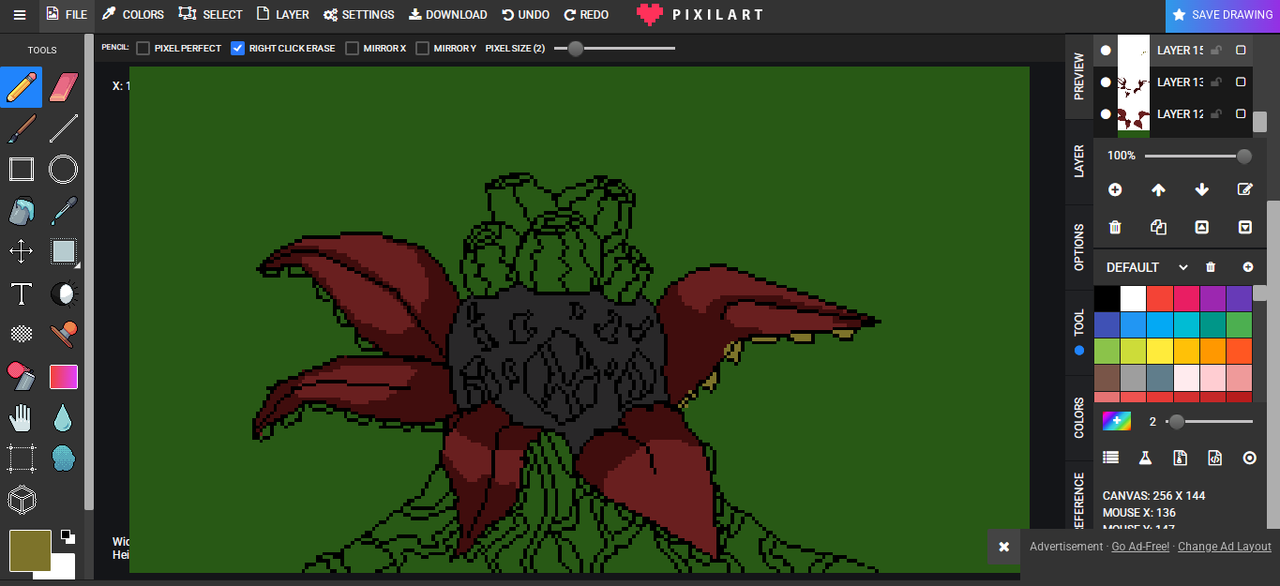
Task: Select the 3D cube tool
Action: 21,500
